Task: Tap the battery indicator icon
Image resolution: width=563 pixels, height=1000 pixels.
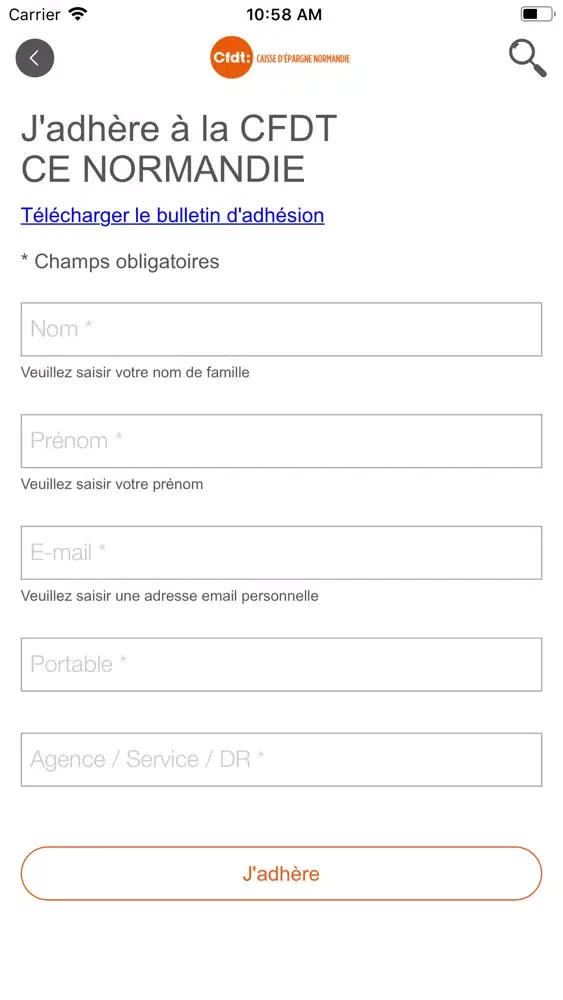Action: 537,14
